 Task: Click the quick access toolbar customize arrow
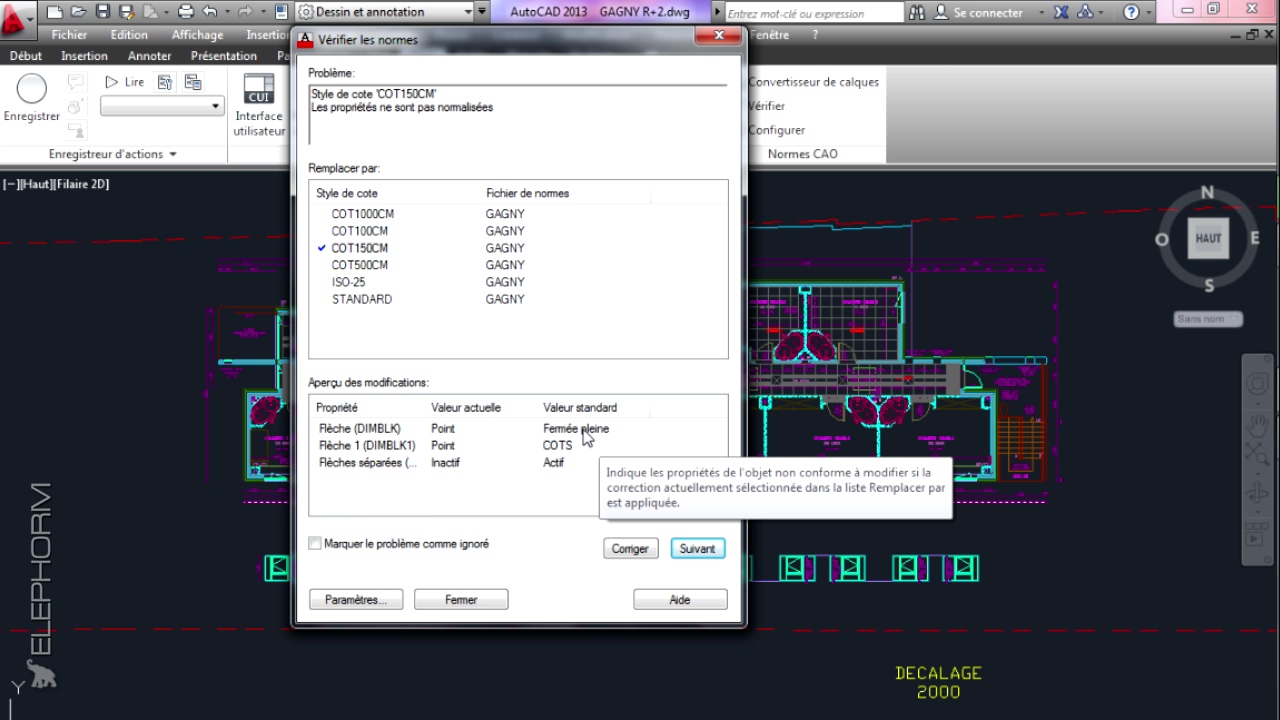pyautogui.click(x=484, y=13)
